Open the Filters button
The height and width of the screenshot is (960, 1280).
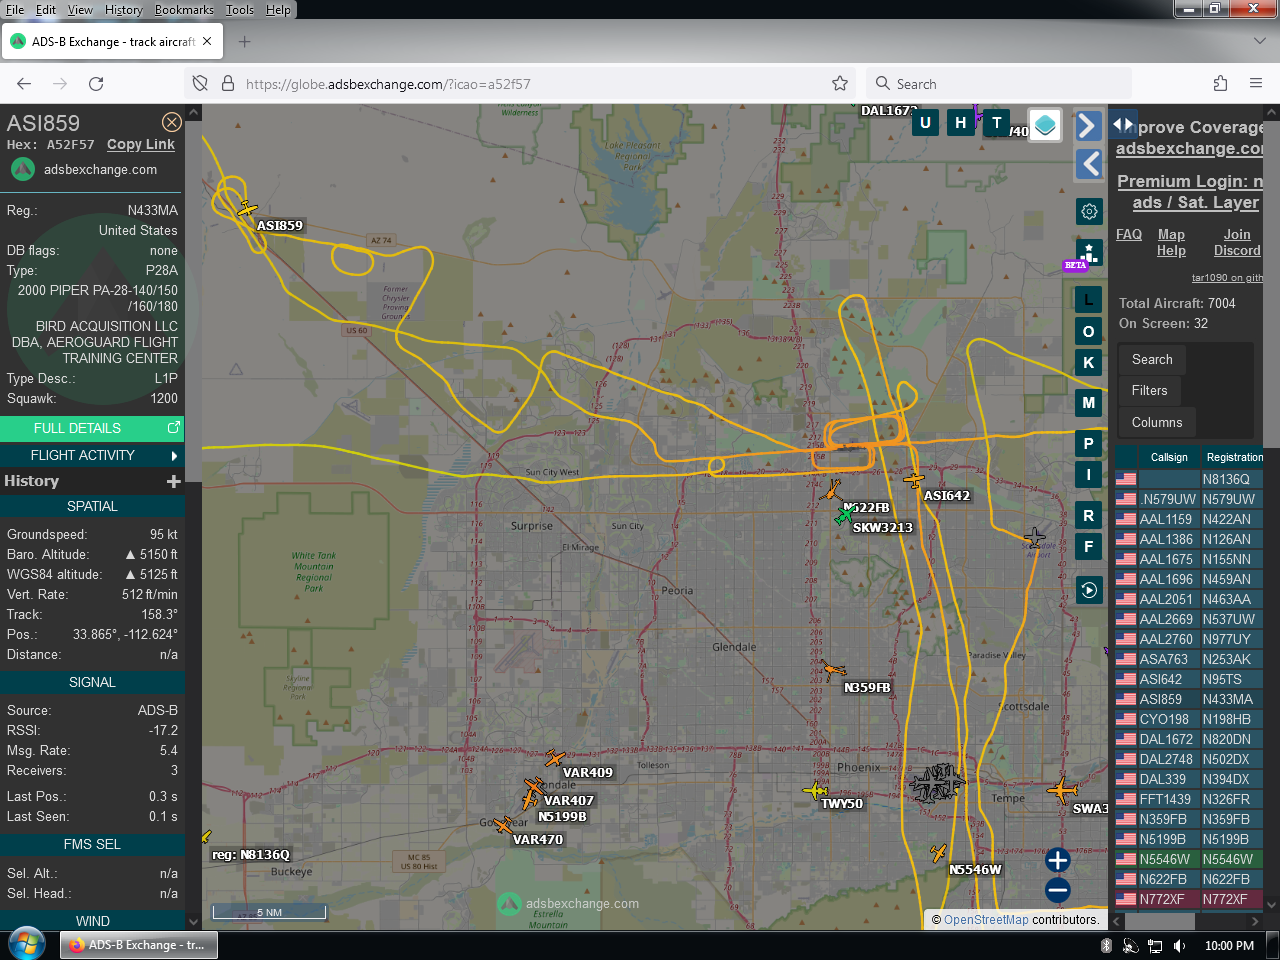click(1150, 391)
